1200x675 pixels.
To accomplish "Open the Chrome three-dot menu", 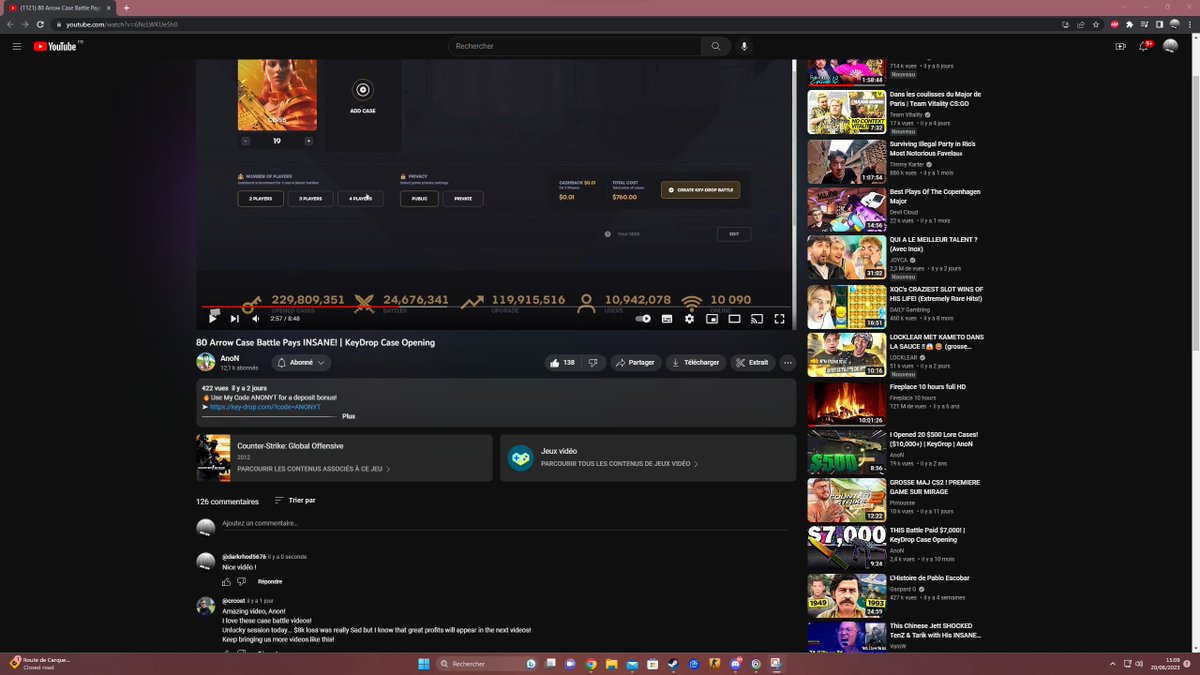I will tap(1188, 24).
